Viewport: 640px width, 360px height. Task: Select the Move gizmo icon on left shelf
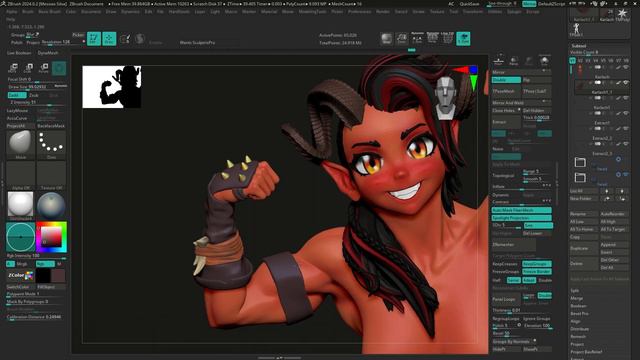pyautogui.click(x=13, y=68)
